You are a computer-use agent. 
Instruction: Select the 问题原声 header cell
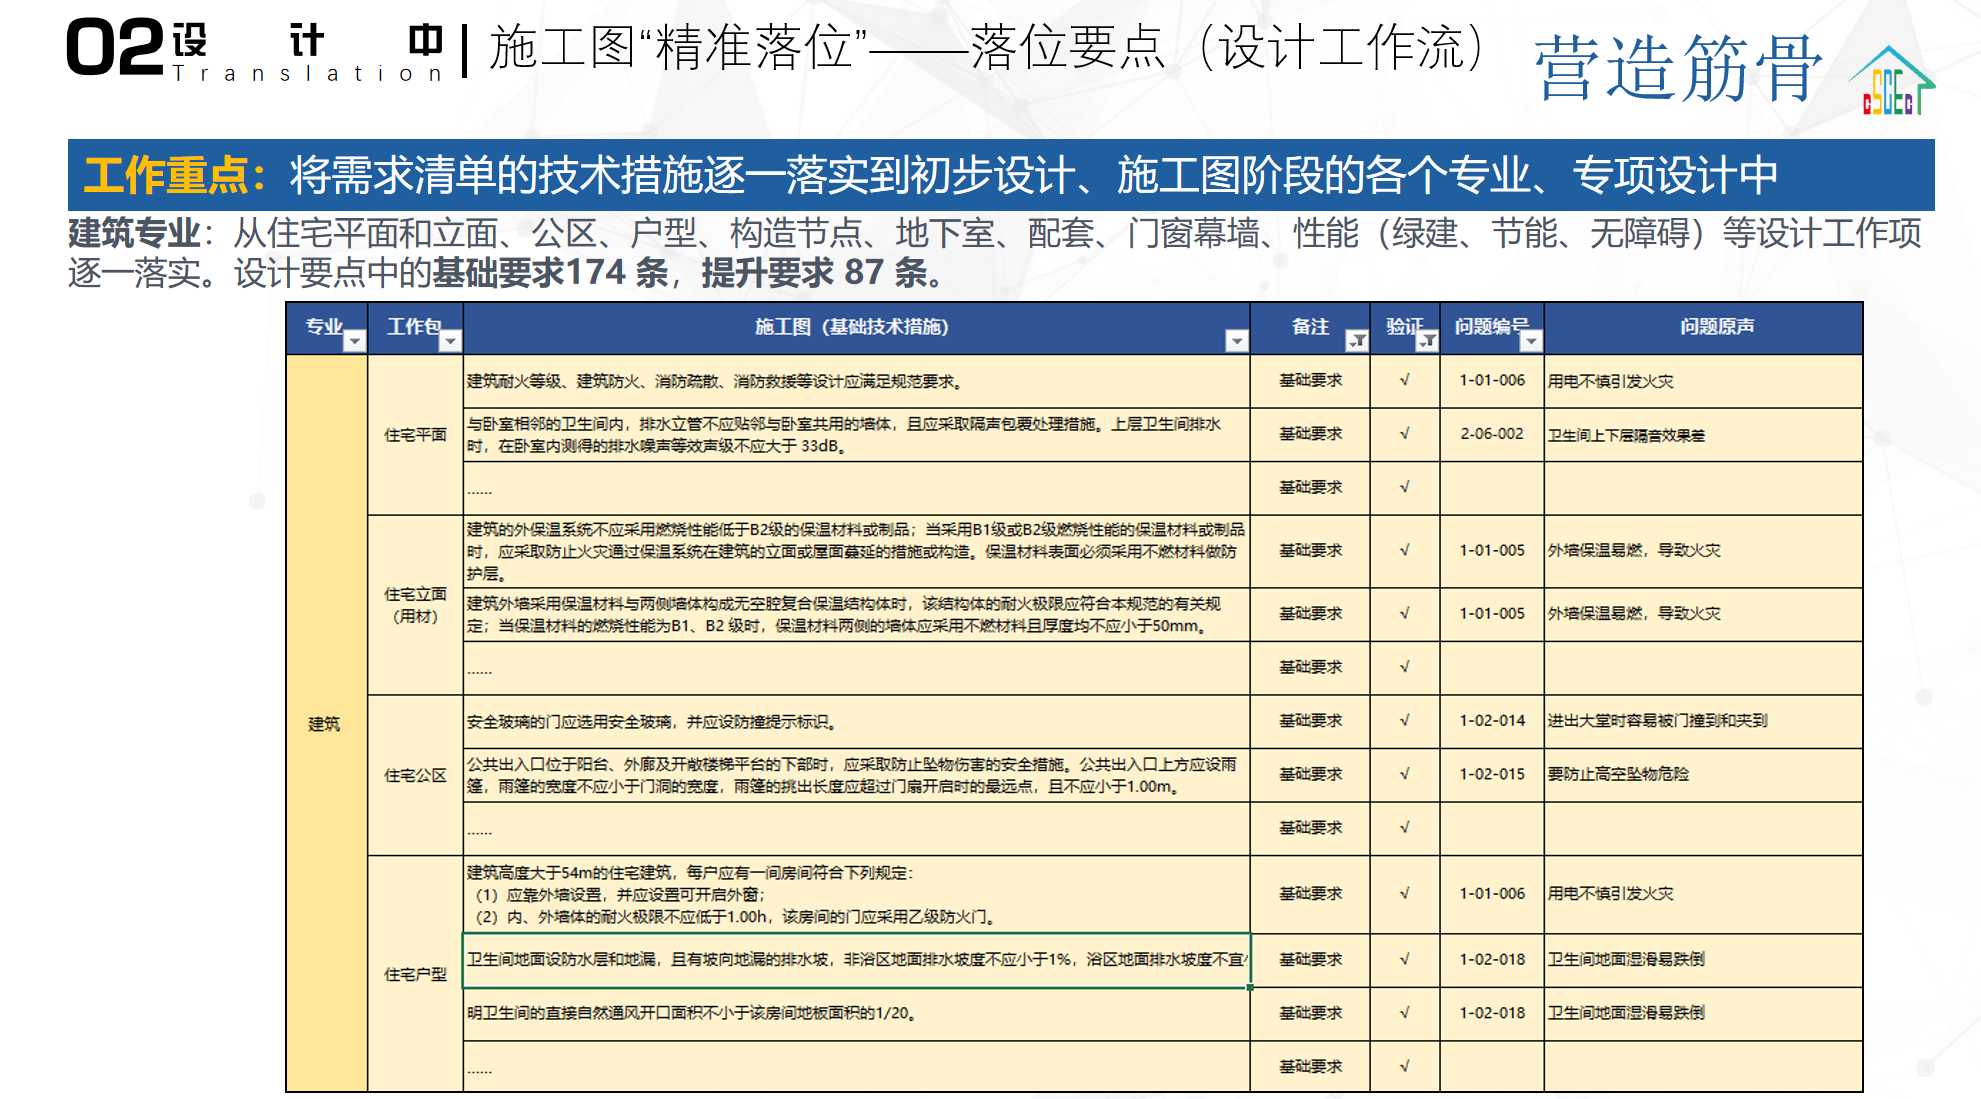(x=1703, y=328)
